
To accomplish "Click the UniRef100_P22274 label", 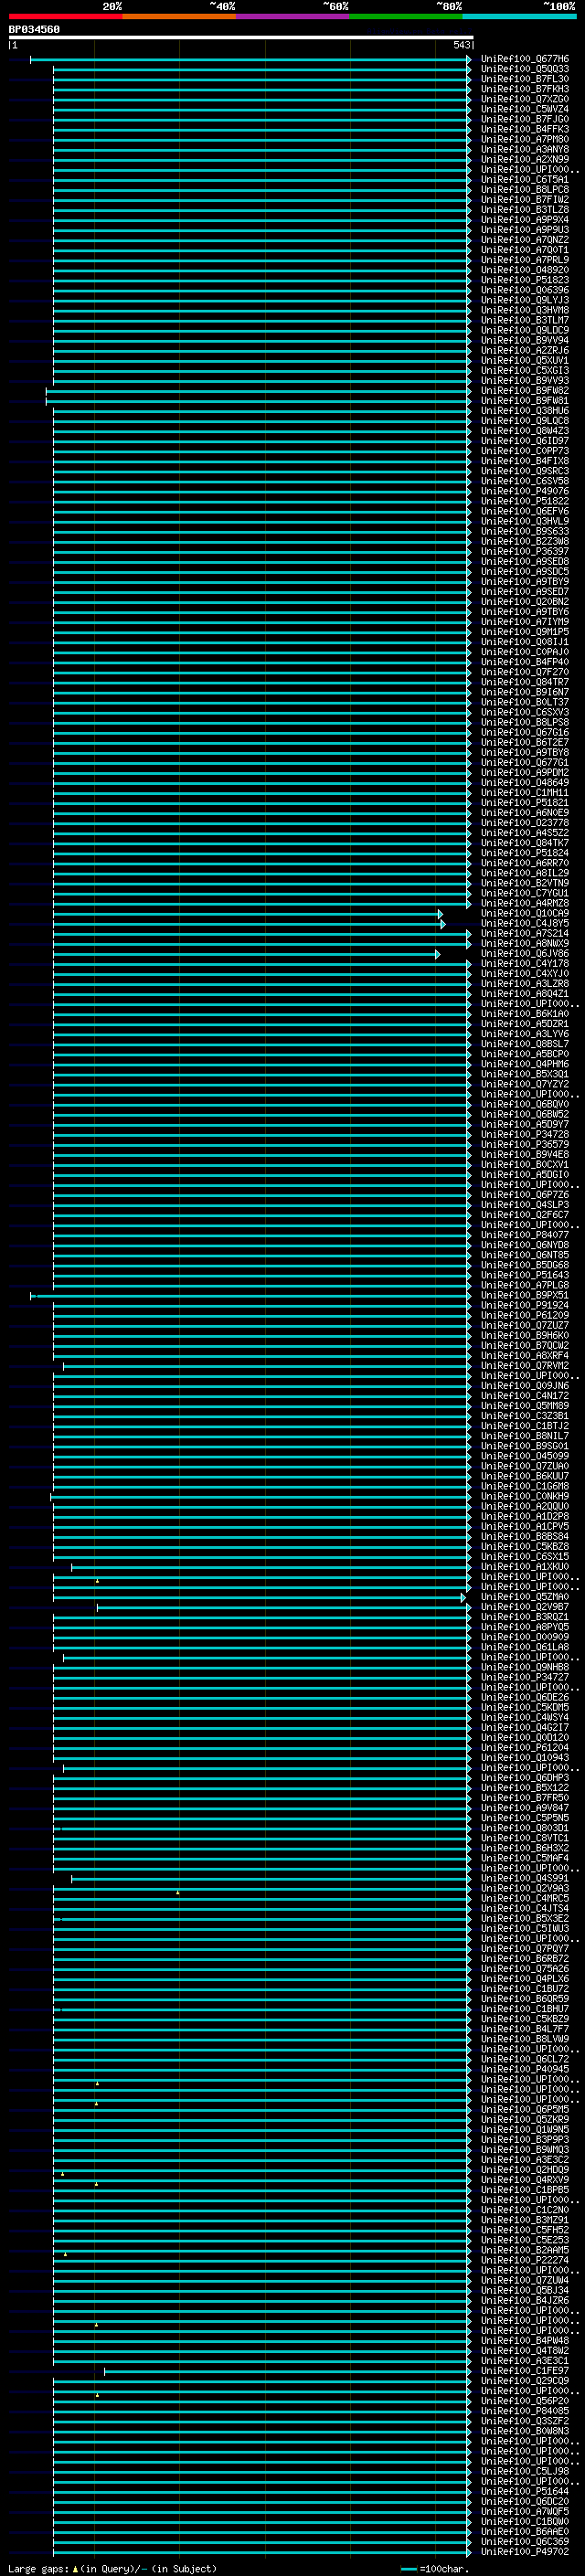I will tap(524, 2260).
